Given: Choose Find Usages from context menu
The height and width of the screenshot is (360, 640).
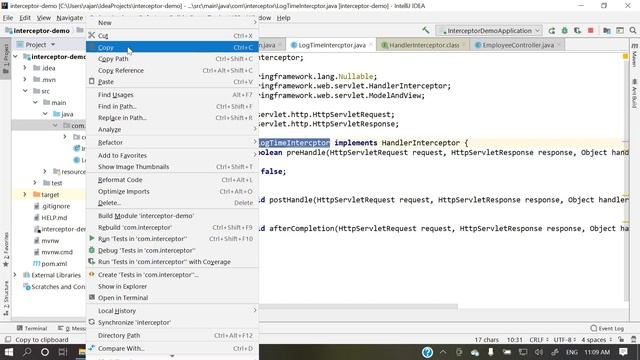Looking at the screenshot, I should click(x=172, y=95).
